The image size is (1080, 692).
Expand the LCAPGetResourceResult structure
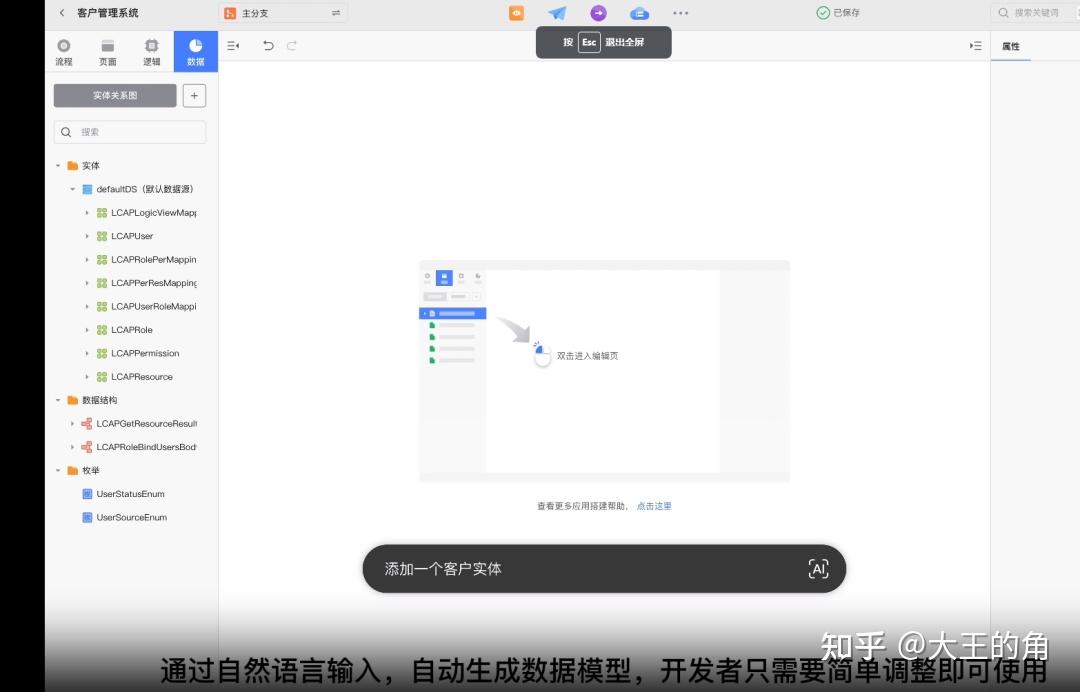72,423
